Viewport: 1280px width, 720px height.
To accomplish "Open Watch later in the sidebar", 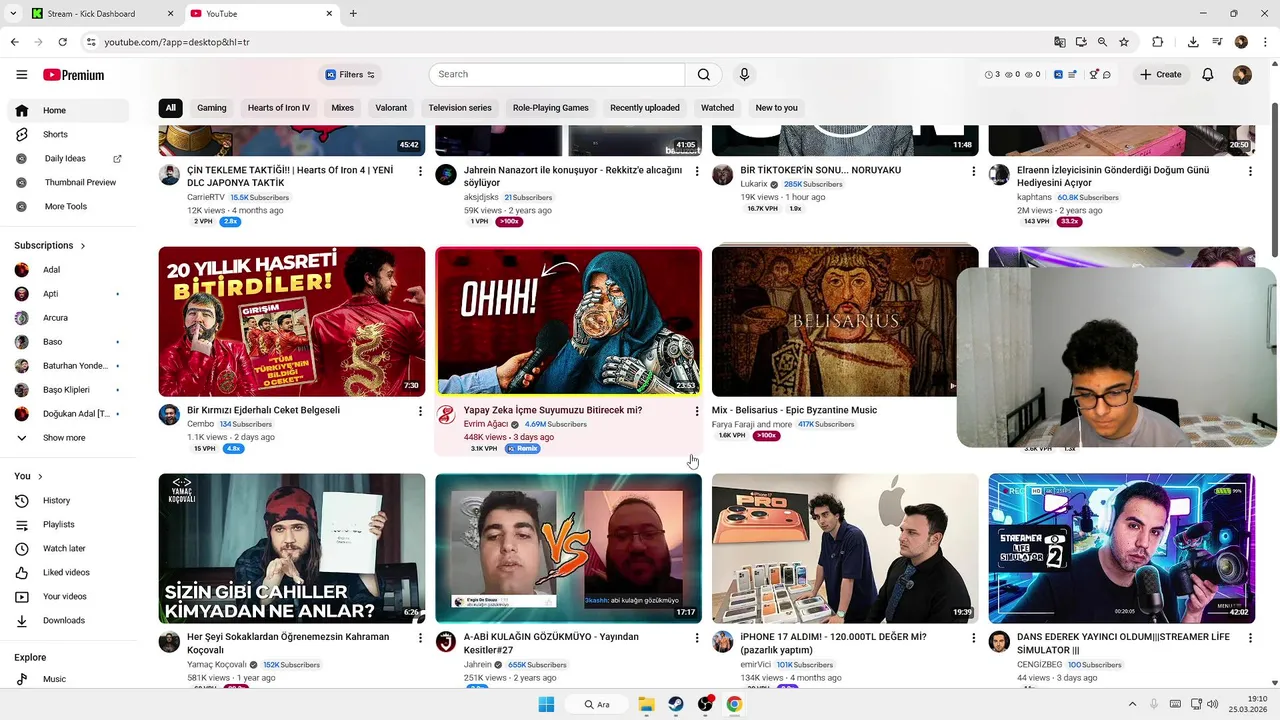I will click(68, 548).
